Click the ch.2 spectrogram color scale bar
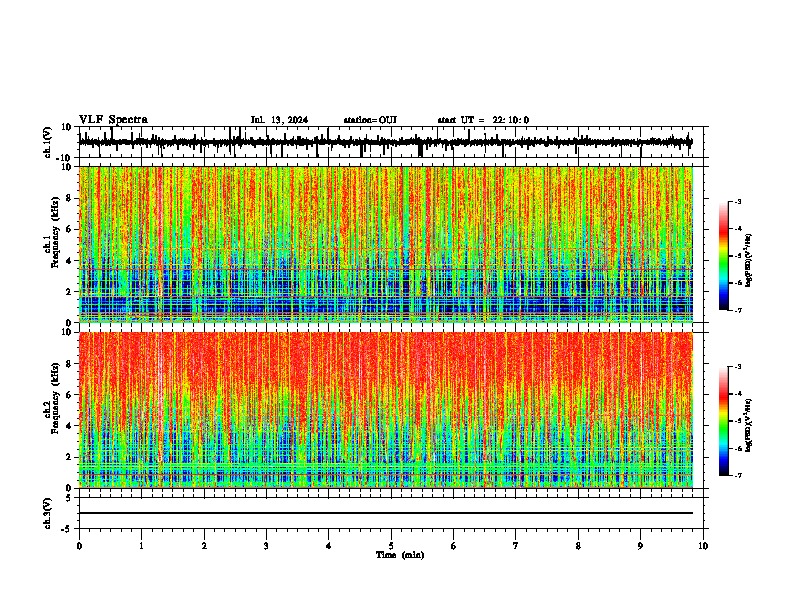Image resolution: width=792 pixels, height=612 pixels. tap(724, 421)
